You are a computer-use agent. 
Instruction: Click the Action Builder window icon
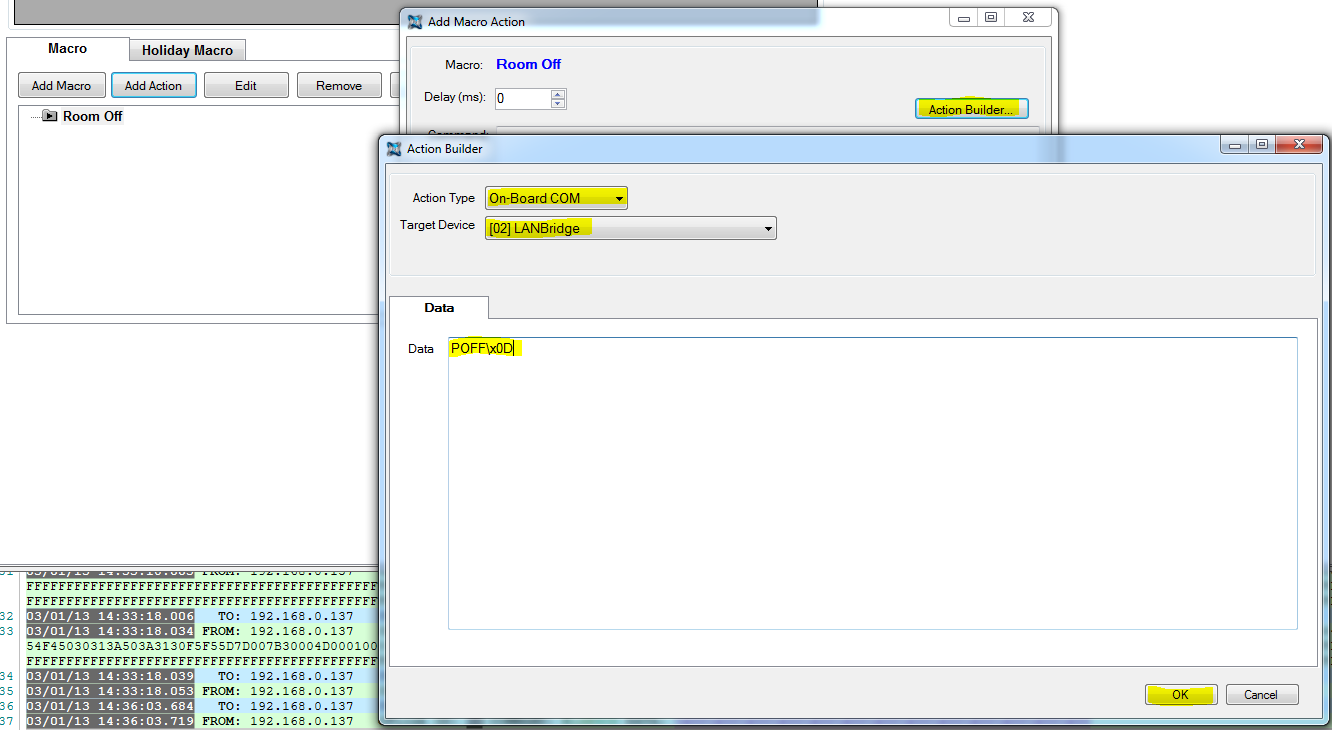[x=394, y=147]
